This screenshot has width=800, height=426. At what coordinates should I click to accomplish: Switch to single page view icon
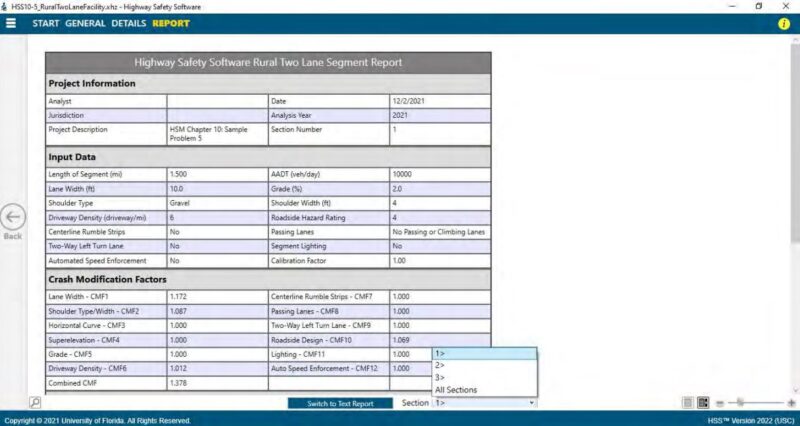688,402
